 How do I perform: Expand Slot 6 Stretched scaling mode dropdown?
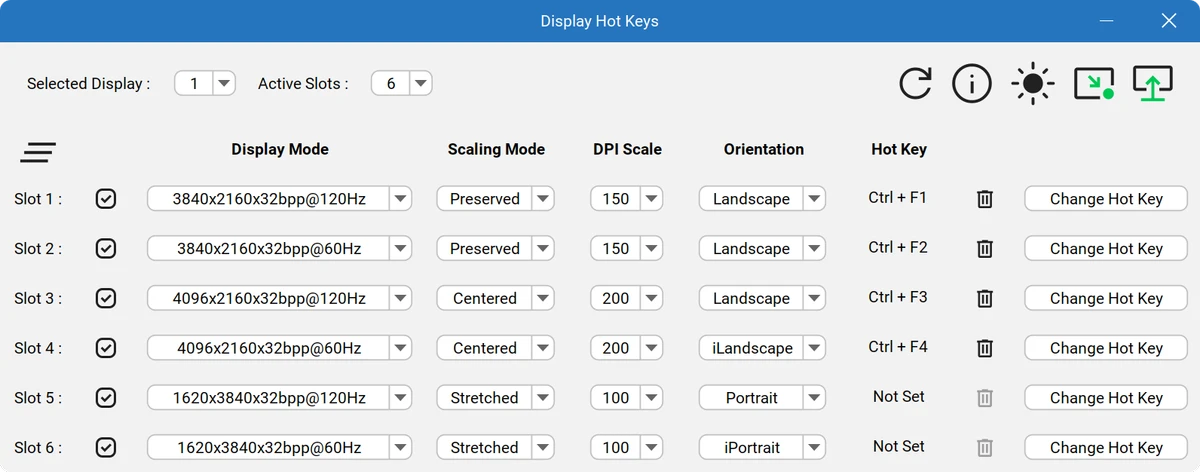click(x=495, y=448)
